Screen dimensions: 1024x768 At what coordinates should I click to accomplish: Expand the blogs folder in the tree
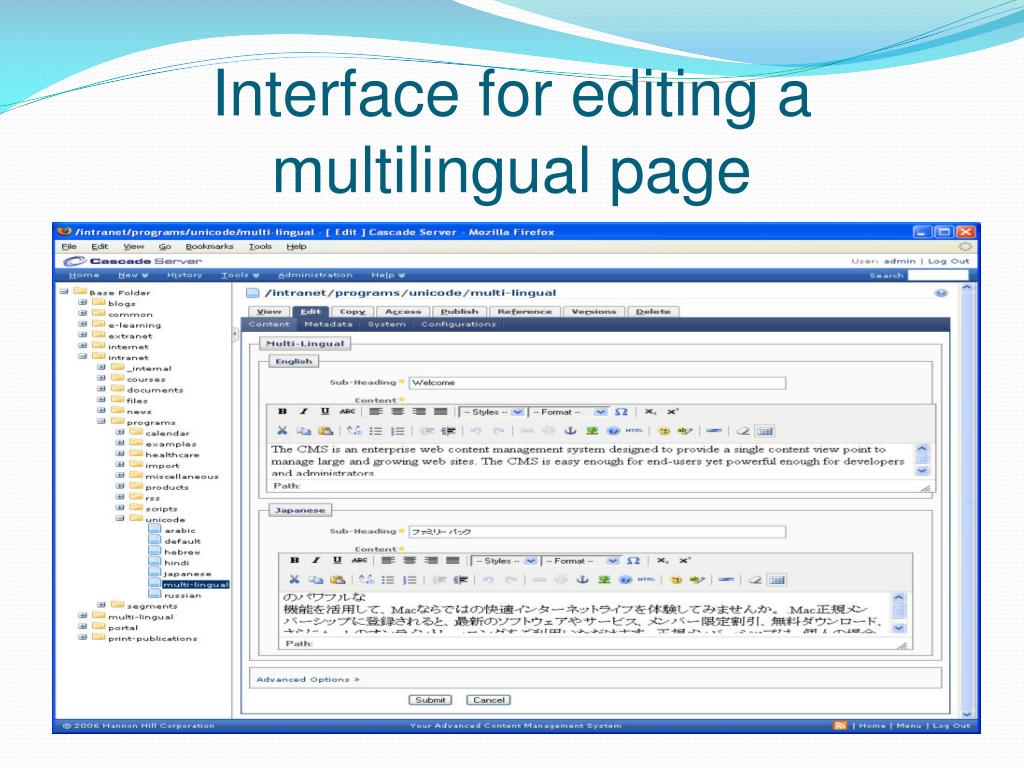(x=83, y=303)
